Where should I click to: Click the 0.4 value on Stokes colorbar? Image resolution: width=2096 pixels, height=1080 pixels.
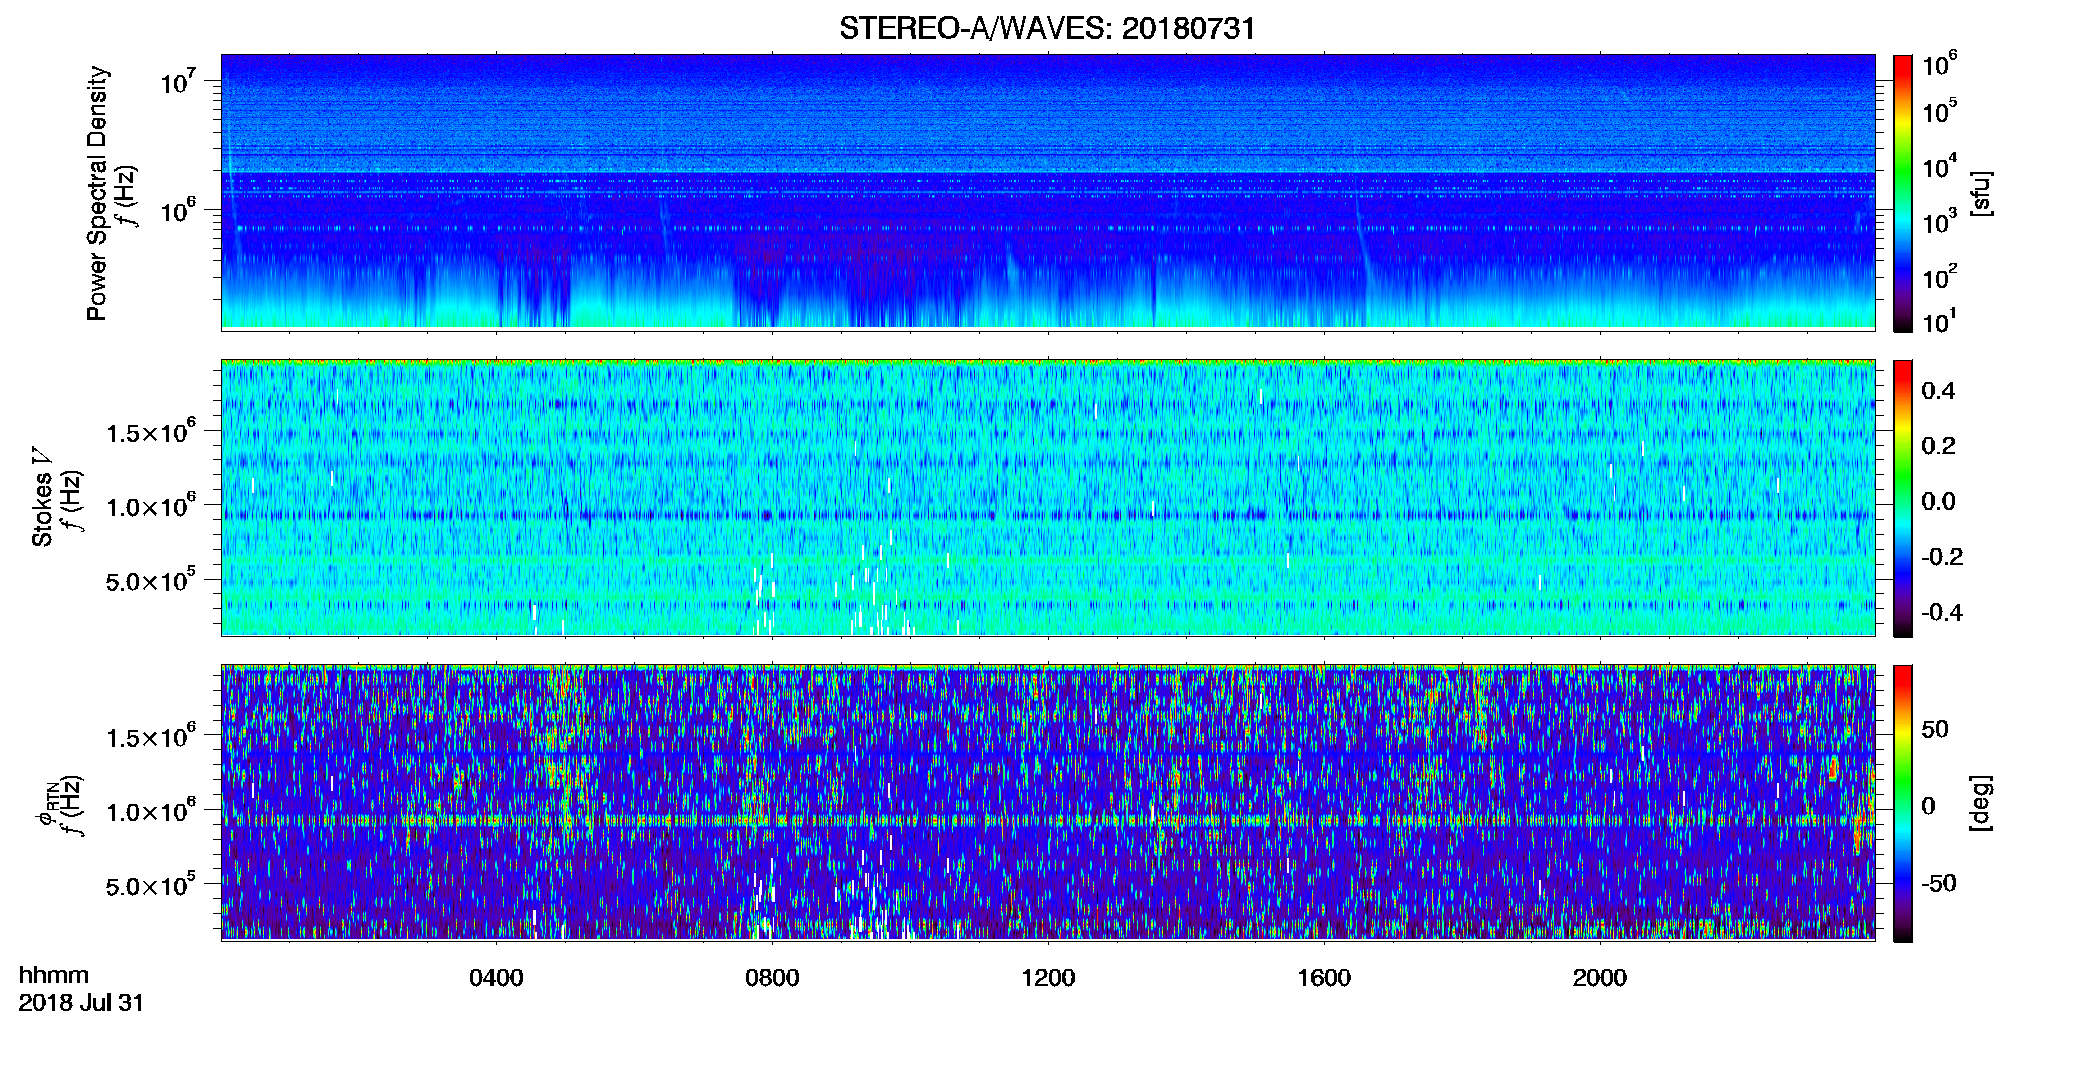[1938, 391]
